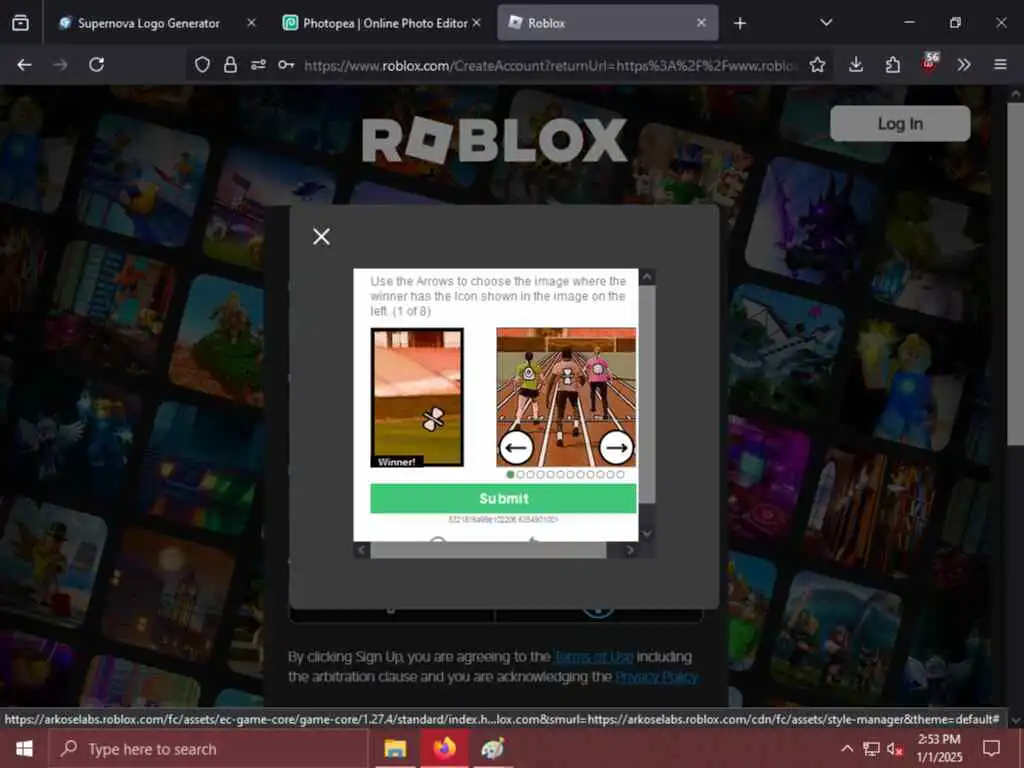
Task: Open the downloads panel
Action: click(x=856, y=65)
